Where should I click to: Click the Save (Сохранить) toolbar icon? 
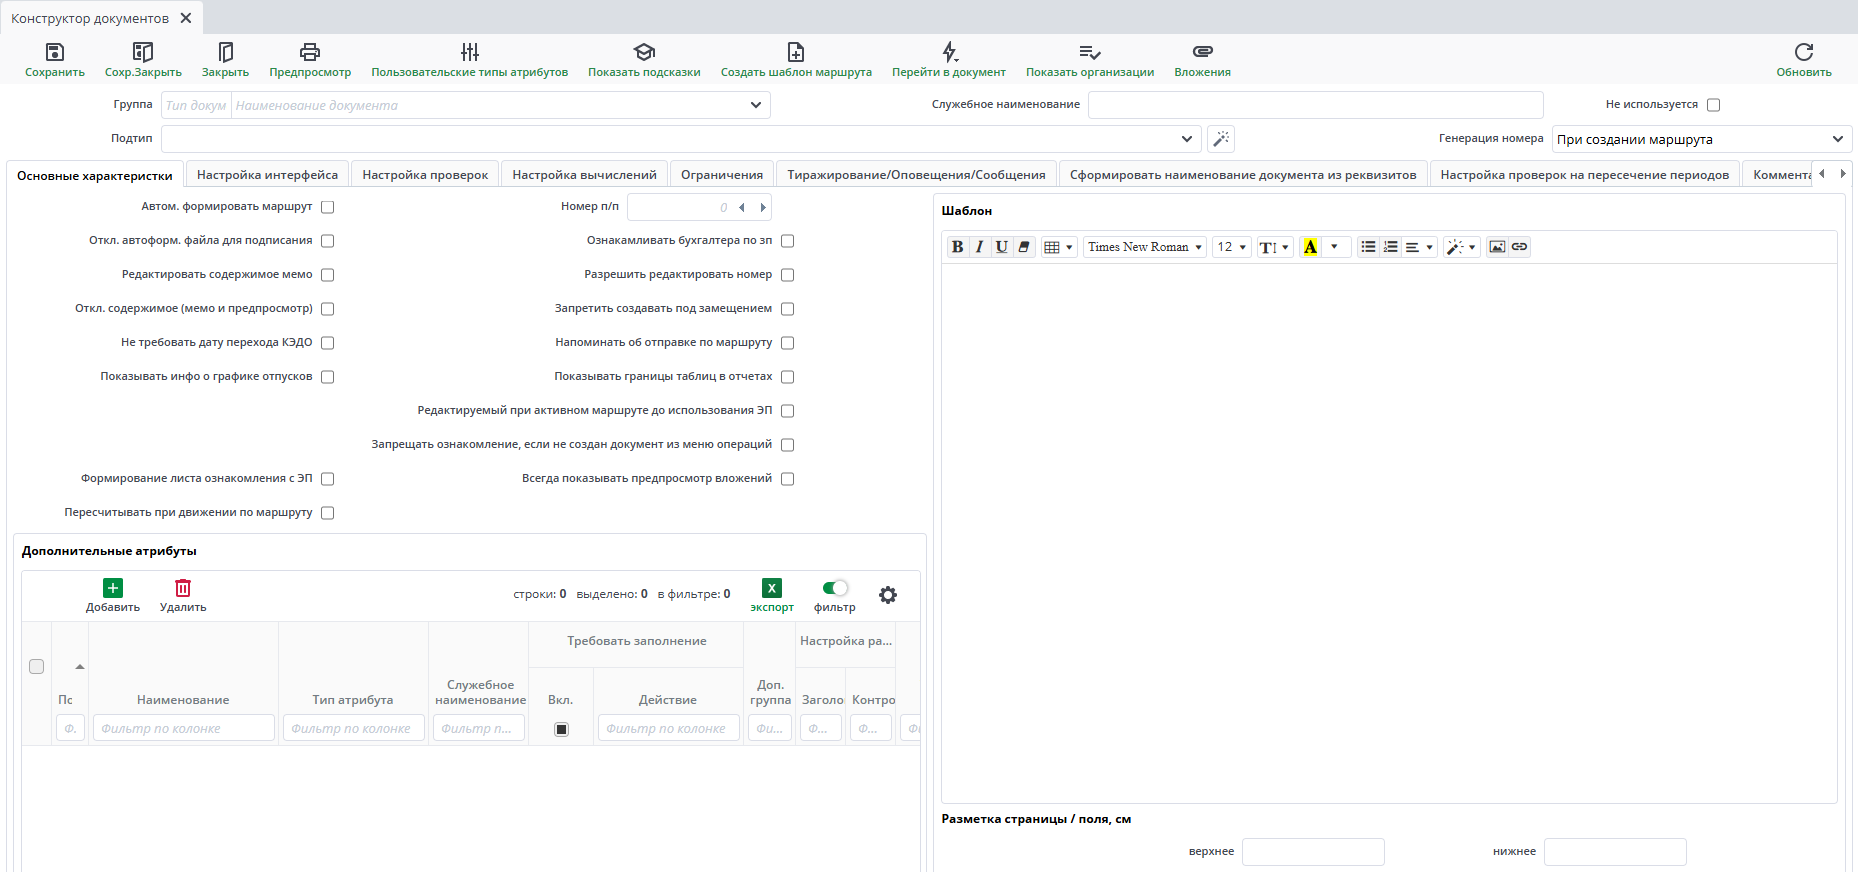(x=55, y=52)
